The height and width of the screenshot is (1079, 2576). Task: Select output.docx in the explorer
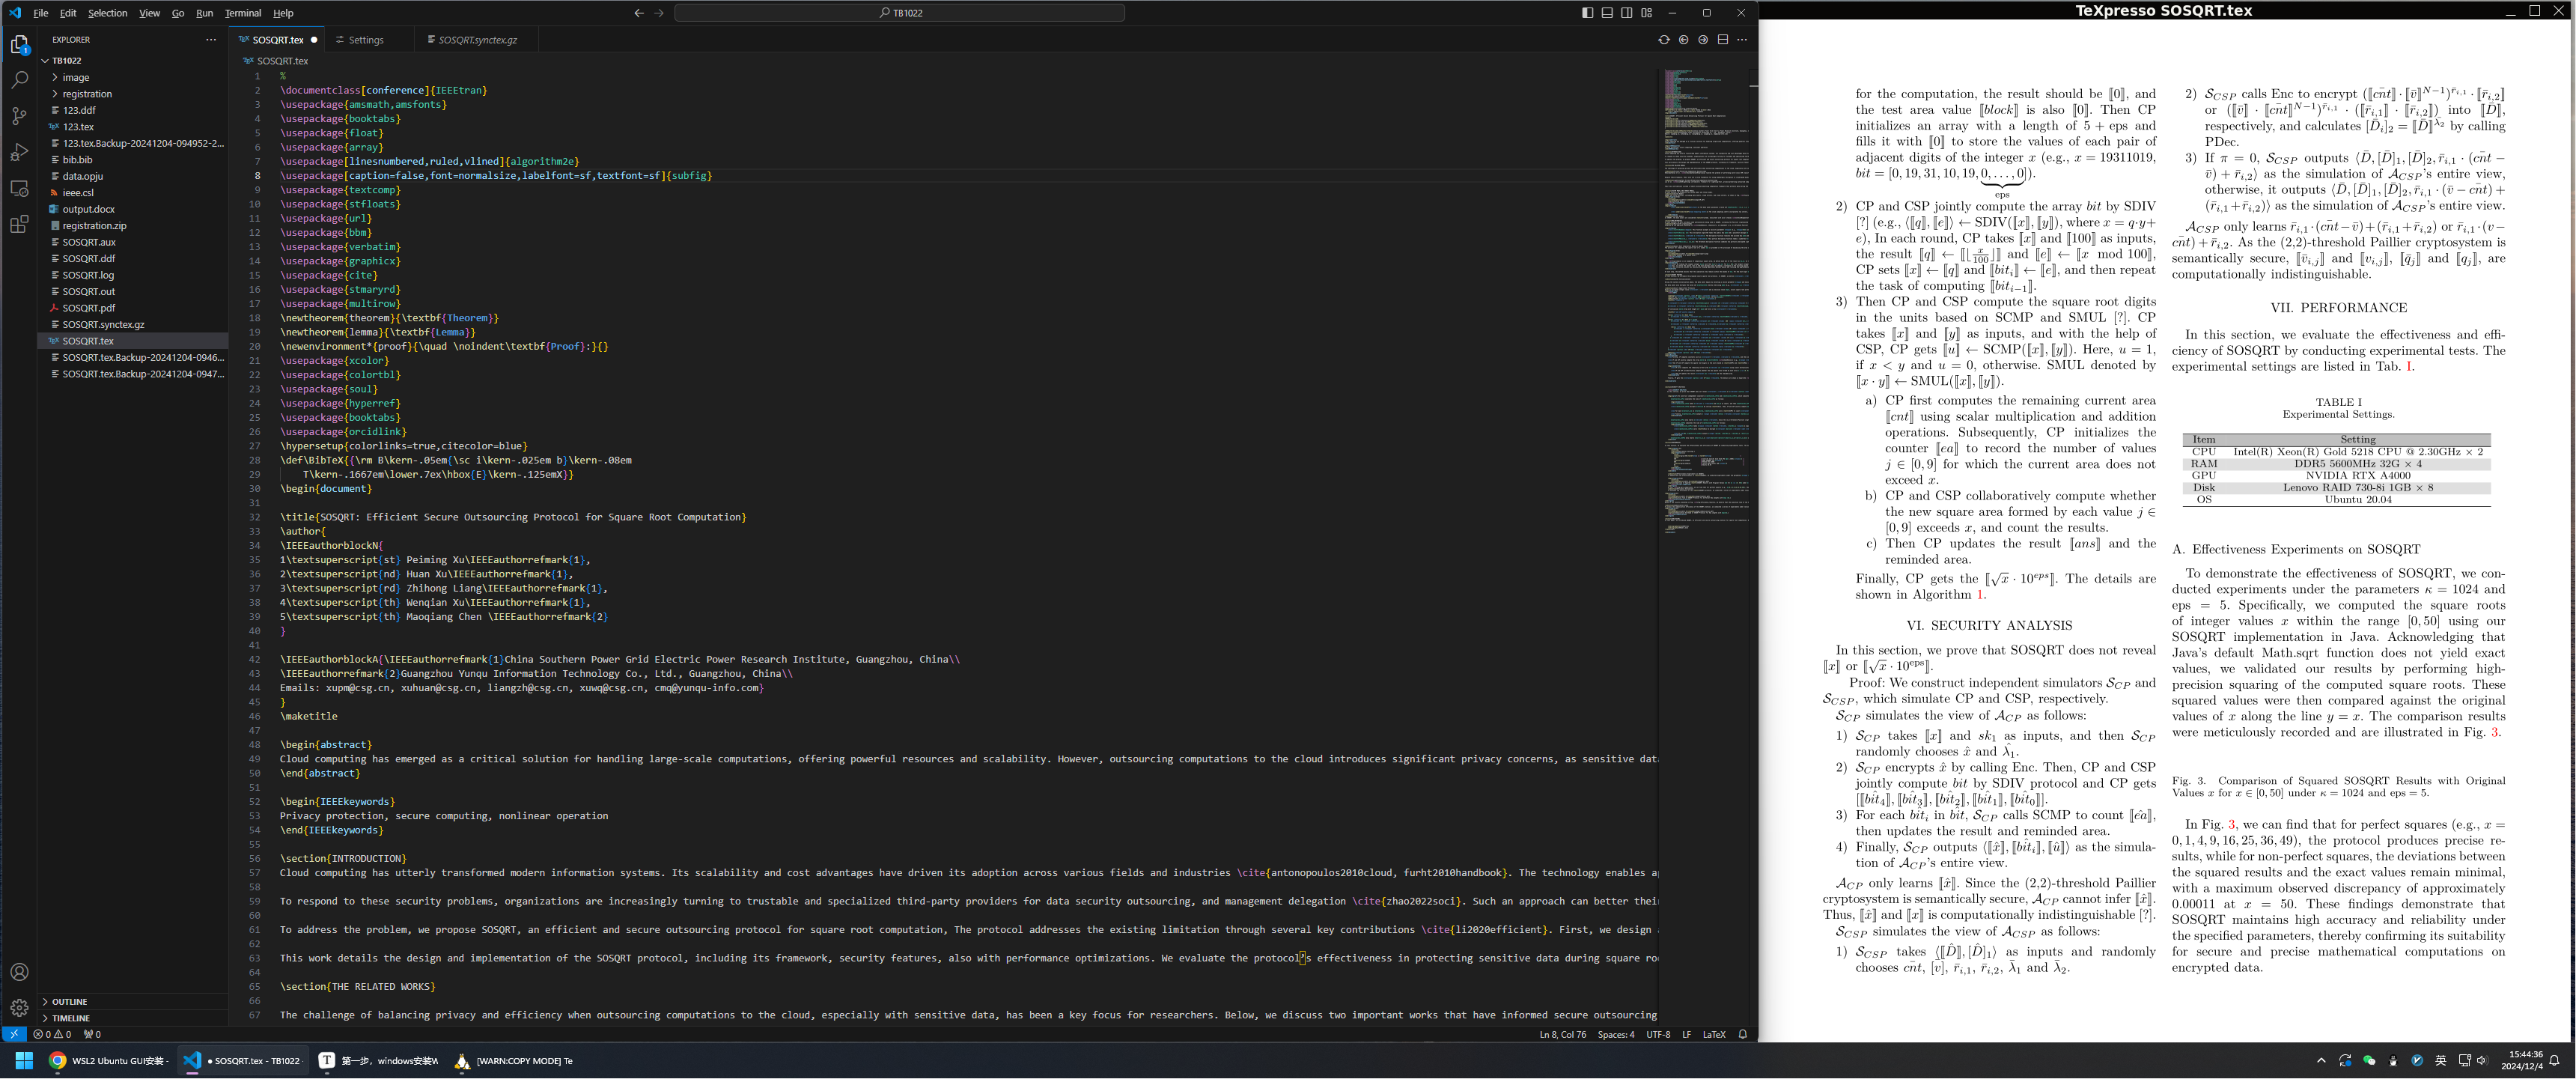tap(133, 209)
